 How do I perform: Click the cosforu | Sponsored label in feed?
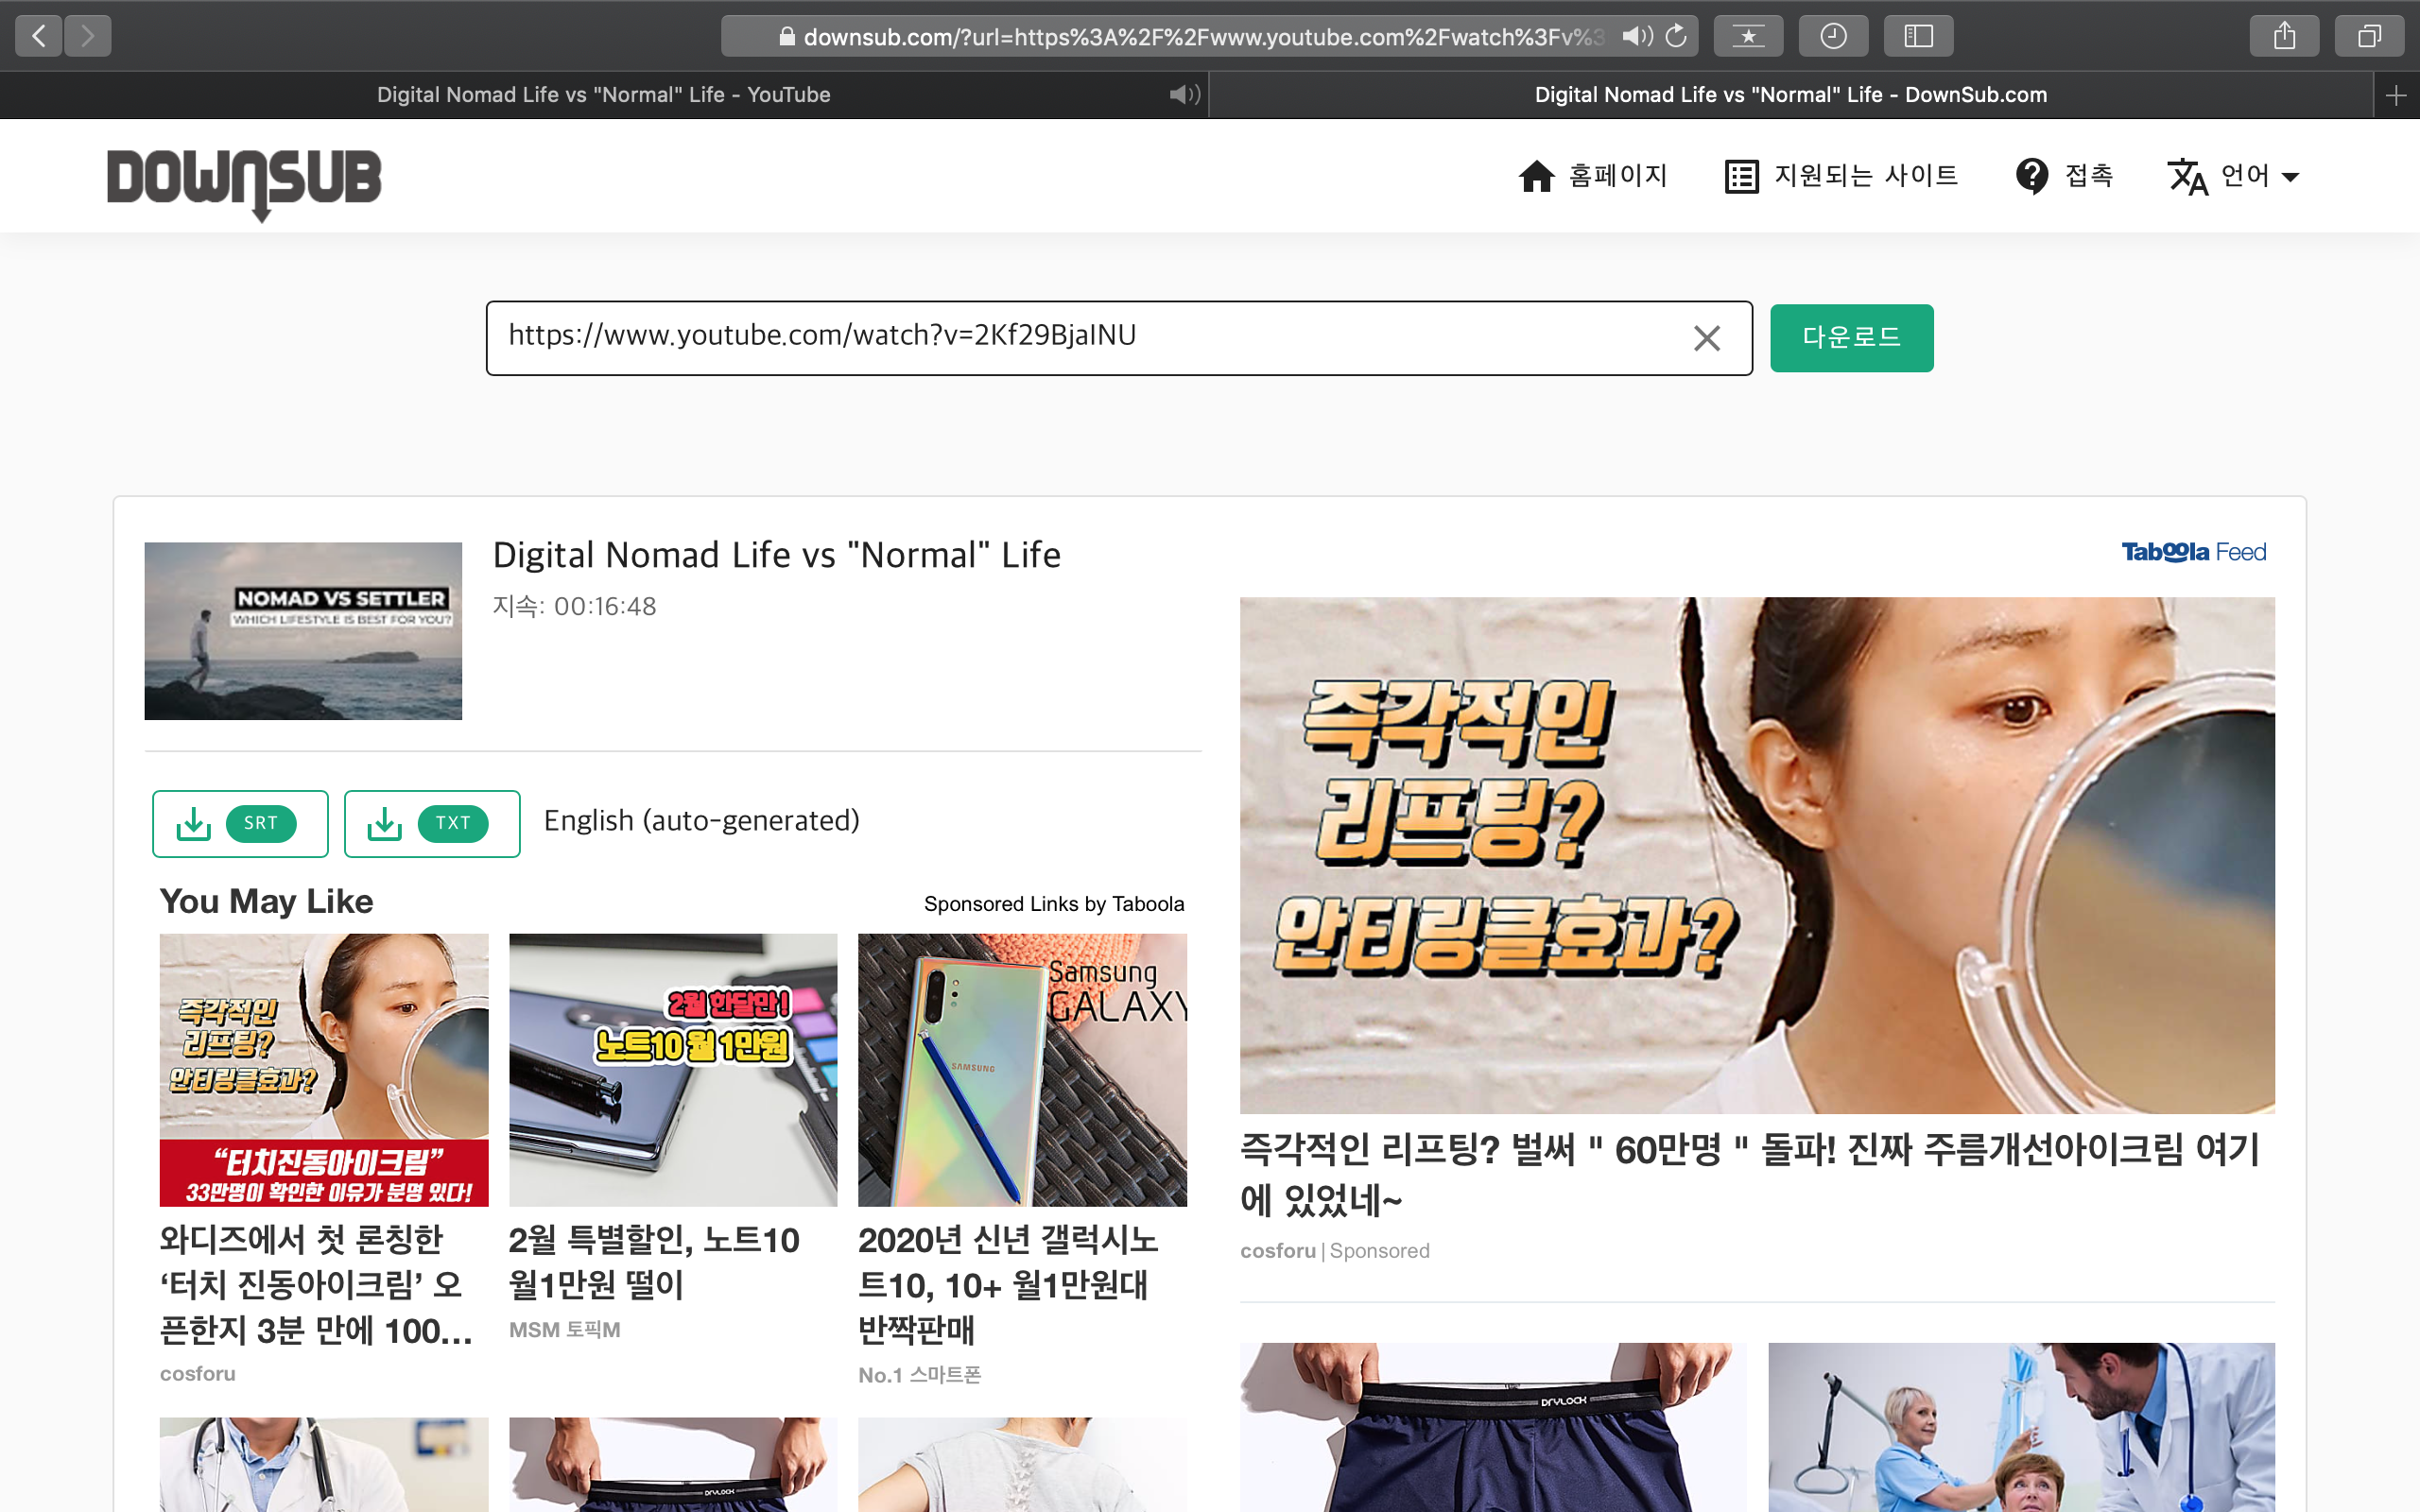pyautogui.click(x=1335, y=1251)
